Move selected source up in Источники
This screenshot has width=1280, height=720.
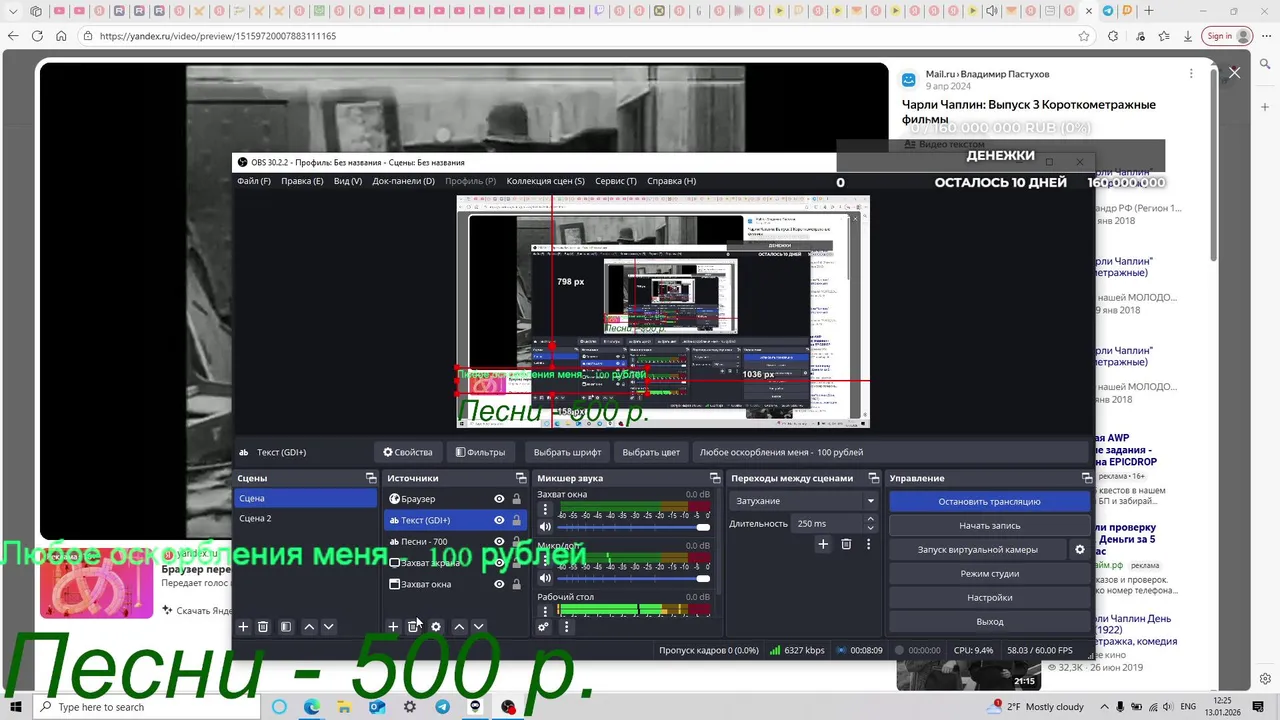coord(459,627)
